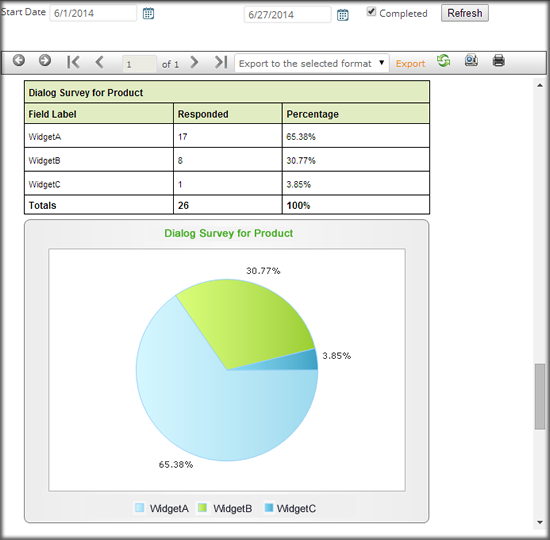Click the WidgetC legend label
The width and height of the screenshot is (550, 540).
pyautogui.click(x=296, y=508)
